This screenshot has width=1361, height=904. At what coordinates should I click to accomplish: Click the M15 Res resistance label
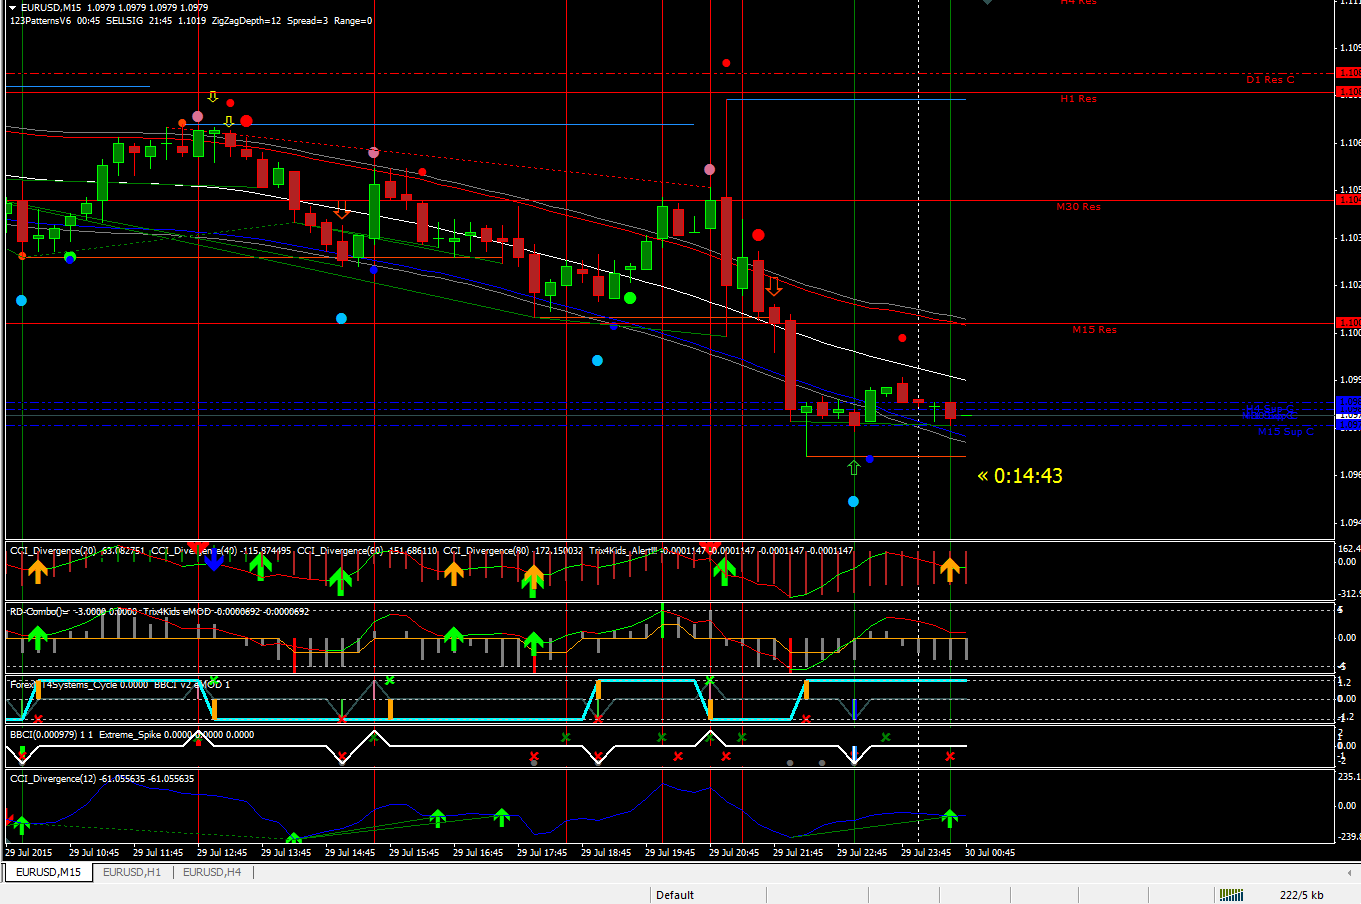coord(1094,330)
